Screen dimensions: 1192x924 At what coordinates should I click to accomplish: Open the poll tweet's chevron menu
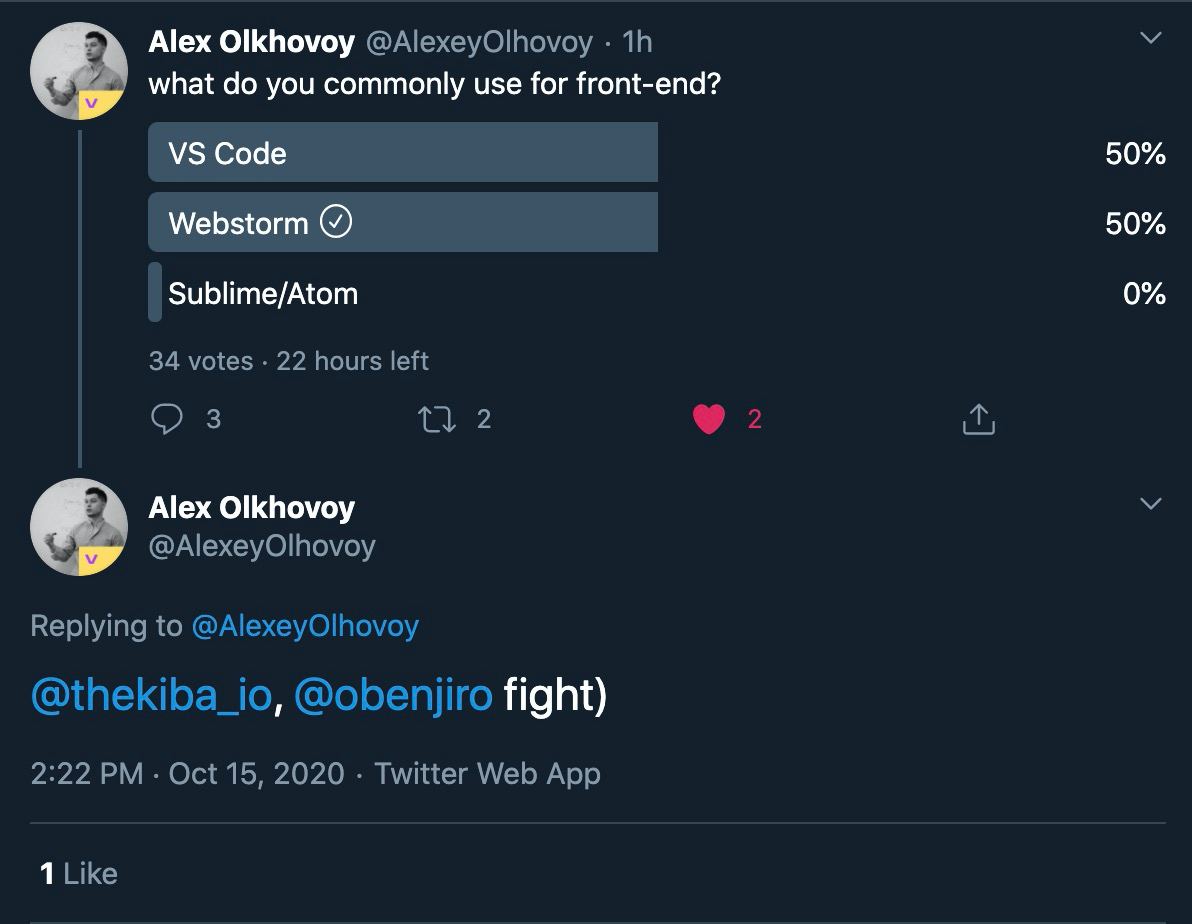click(x=1151, y=38)
